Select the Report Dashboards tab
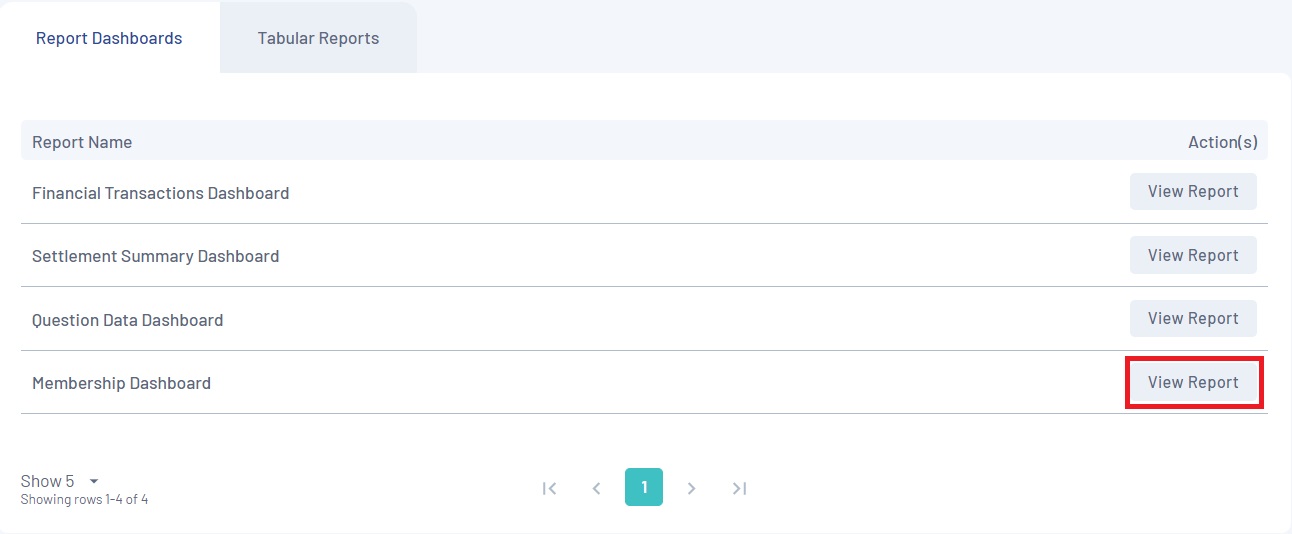The height and width of the screenshot is (534, 1292). click(109, 38)
